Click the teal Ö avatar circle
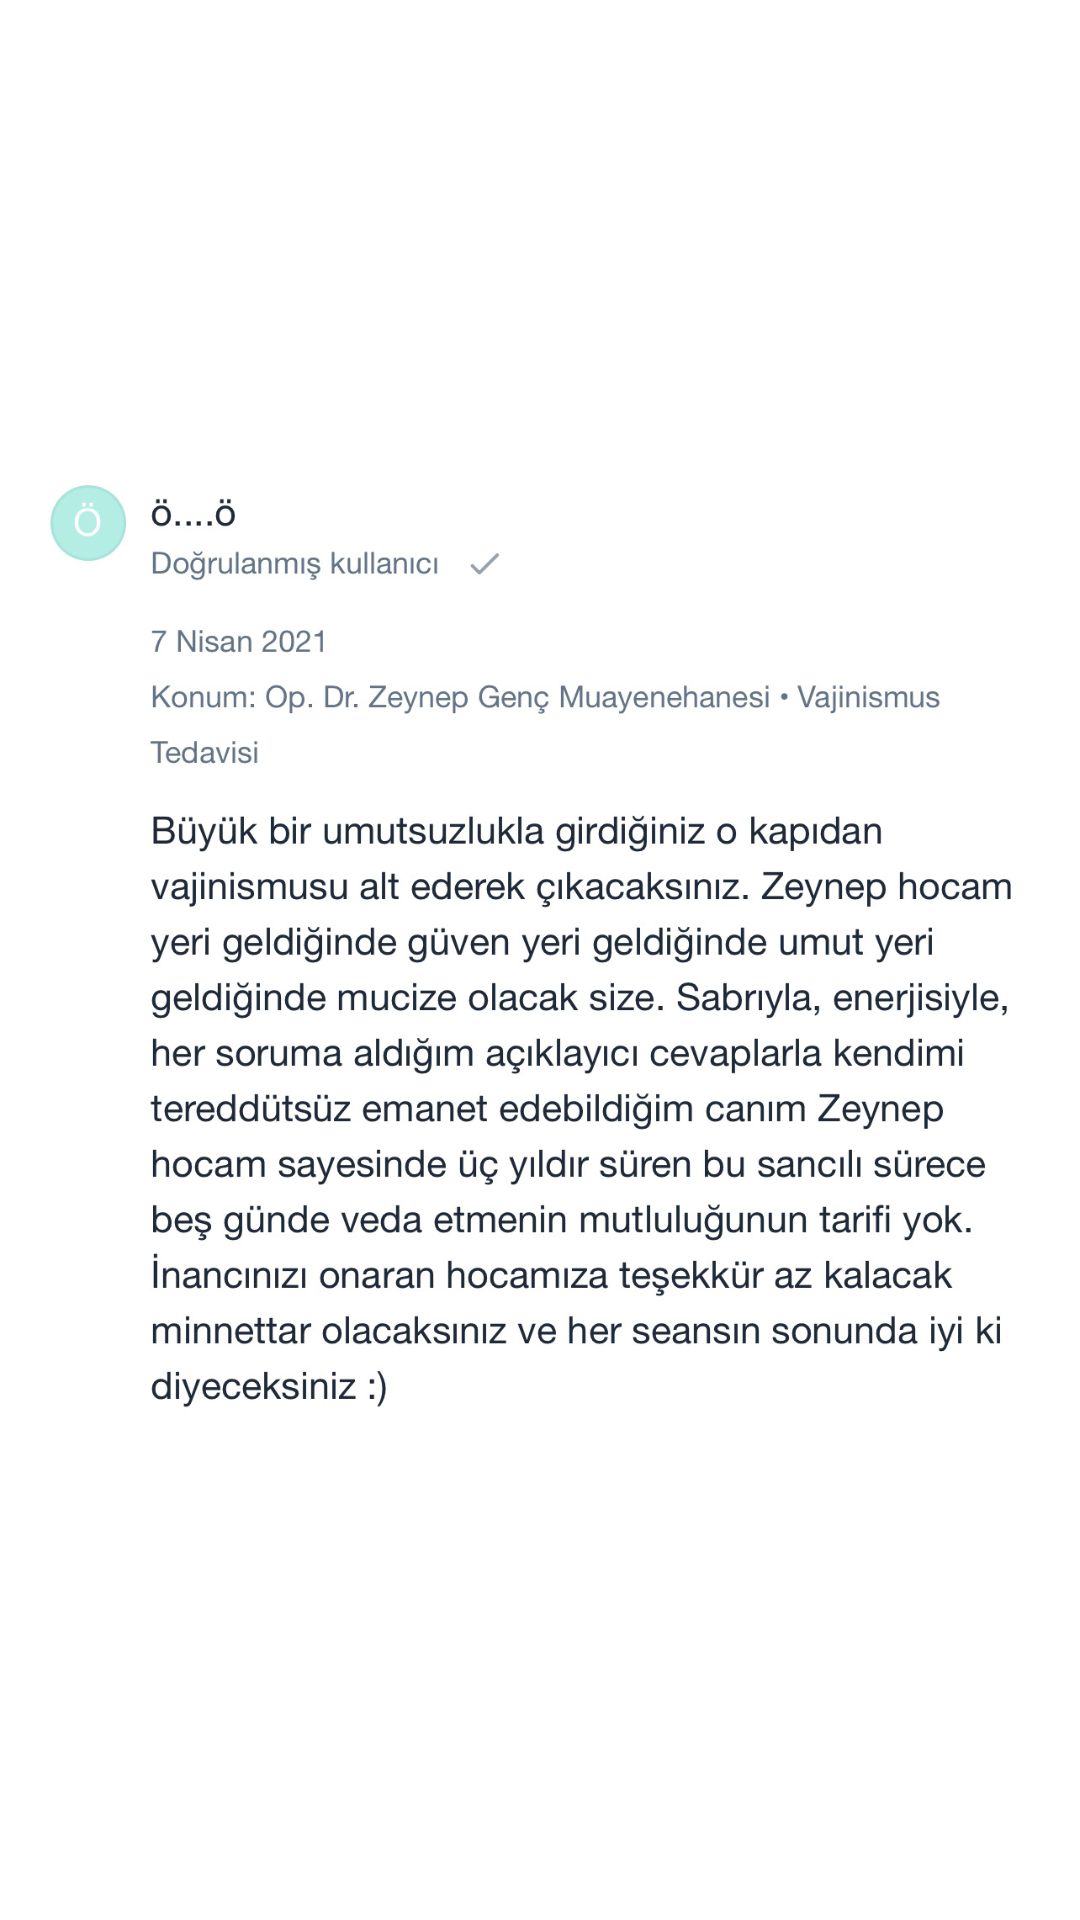 click(88, 523)
